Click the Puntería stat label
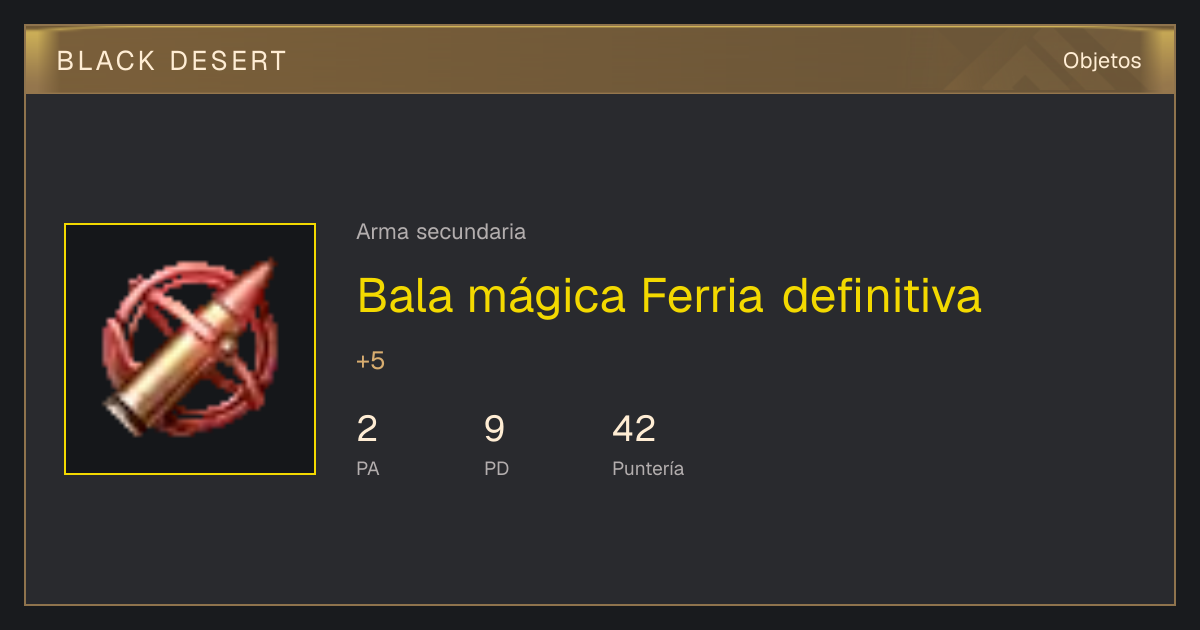 tap(648, 468)
